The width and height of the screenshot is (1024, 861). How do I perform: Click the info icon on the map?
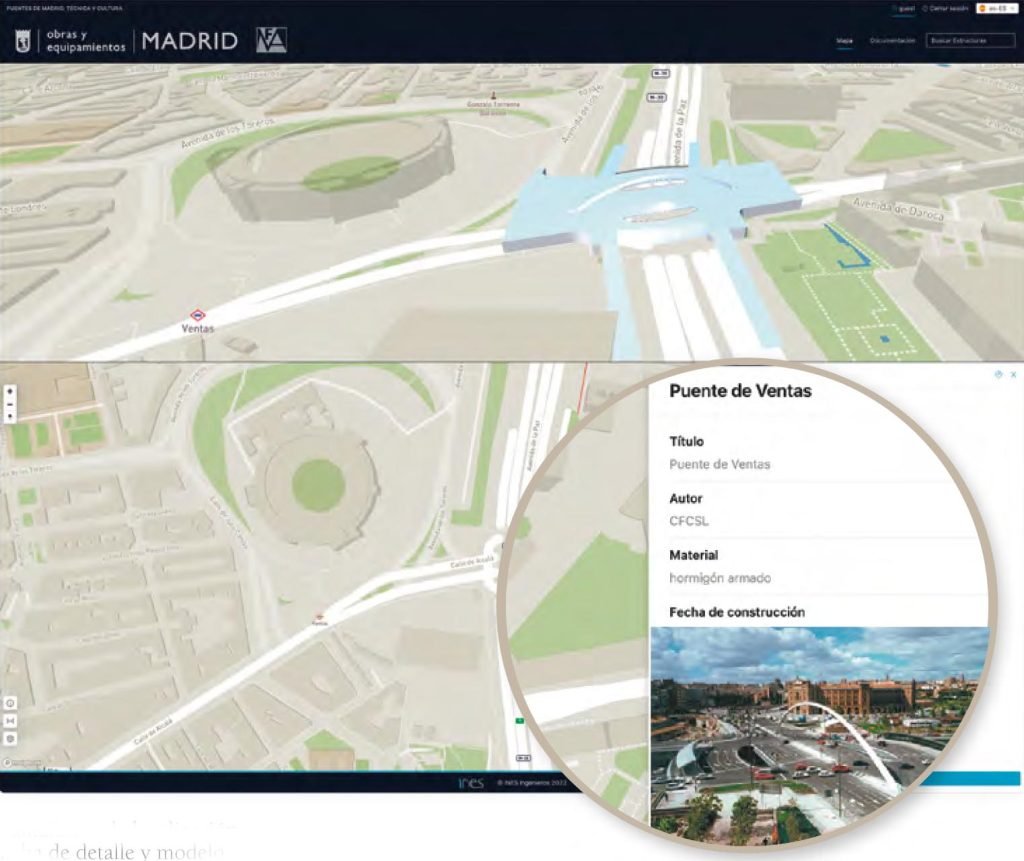(x=9, y=703)
